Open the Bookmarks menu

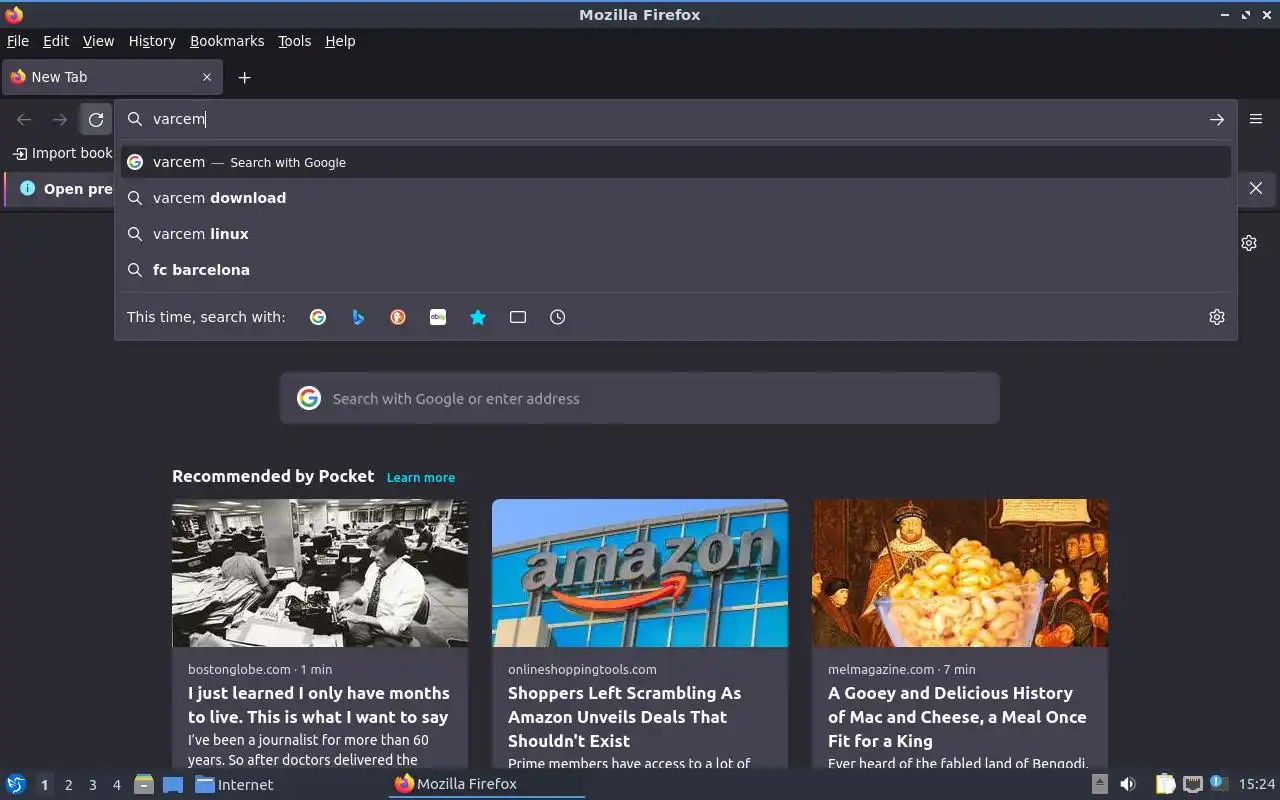coord(227,41)
